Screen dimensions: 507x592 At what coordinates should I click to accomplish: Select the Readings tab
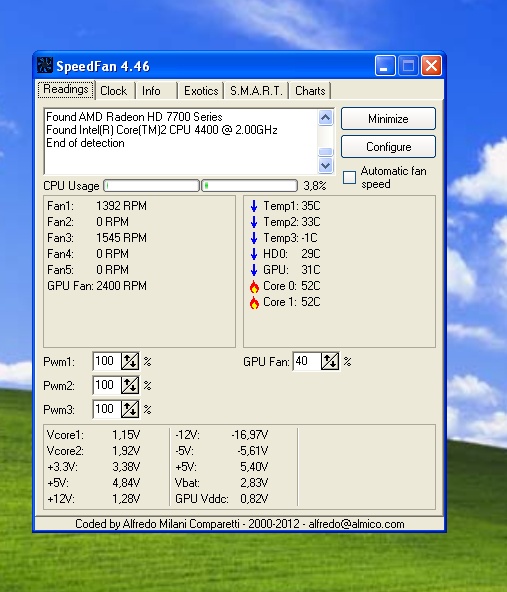pos(66,90)
